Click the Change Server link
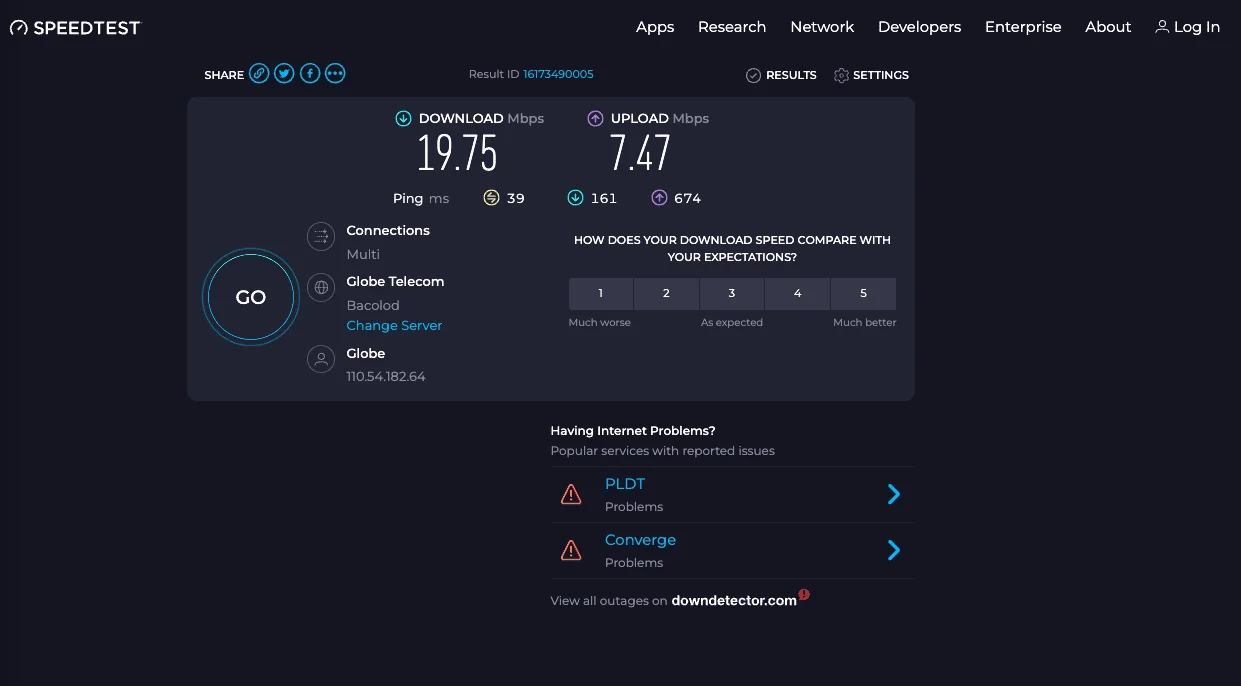This screenshot has height=686, width=1241. click(394, 325)
